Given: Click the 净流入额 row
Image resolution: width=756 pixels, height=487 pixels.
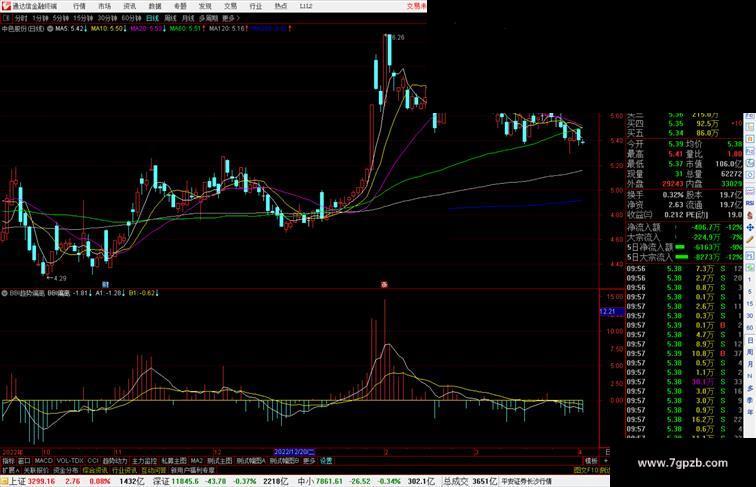Looking at the screenshot, I should coord(685,227).
